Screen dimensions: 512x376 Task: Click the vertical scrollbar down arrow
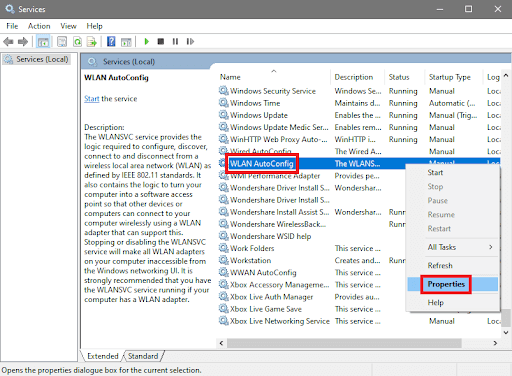click(506, 332)
